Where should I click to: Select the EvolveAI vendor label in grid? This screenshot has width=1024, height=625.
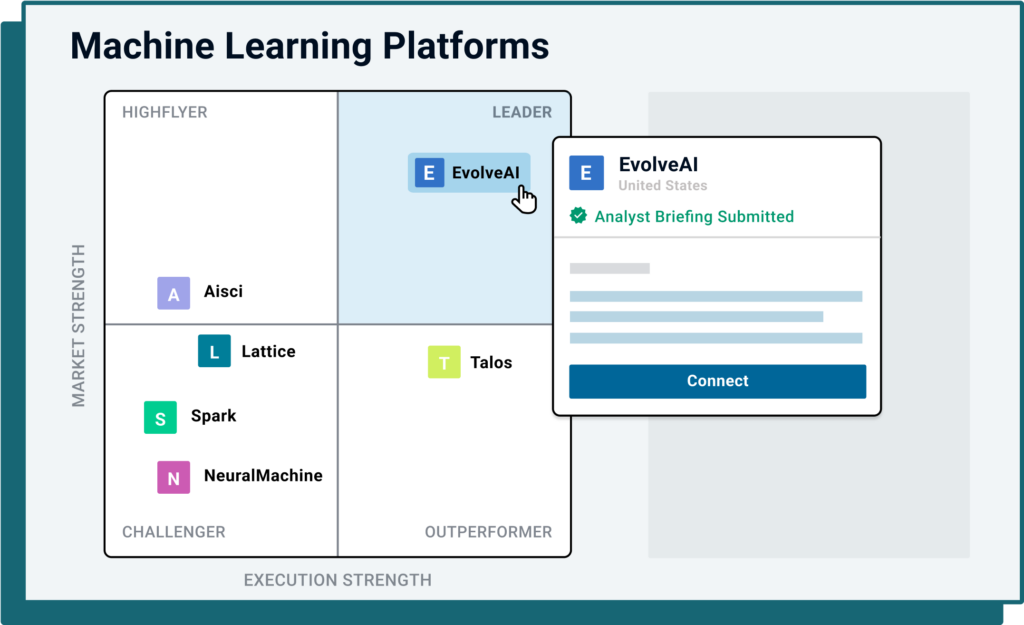486,173
